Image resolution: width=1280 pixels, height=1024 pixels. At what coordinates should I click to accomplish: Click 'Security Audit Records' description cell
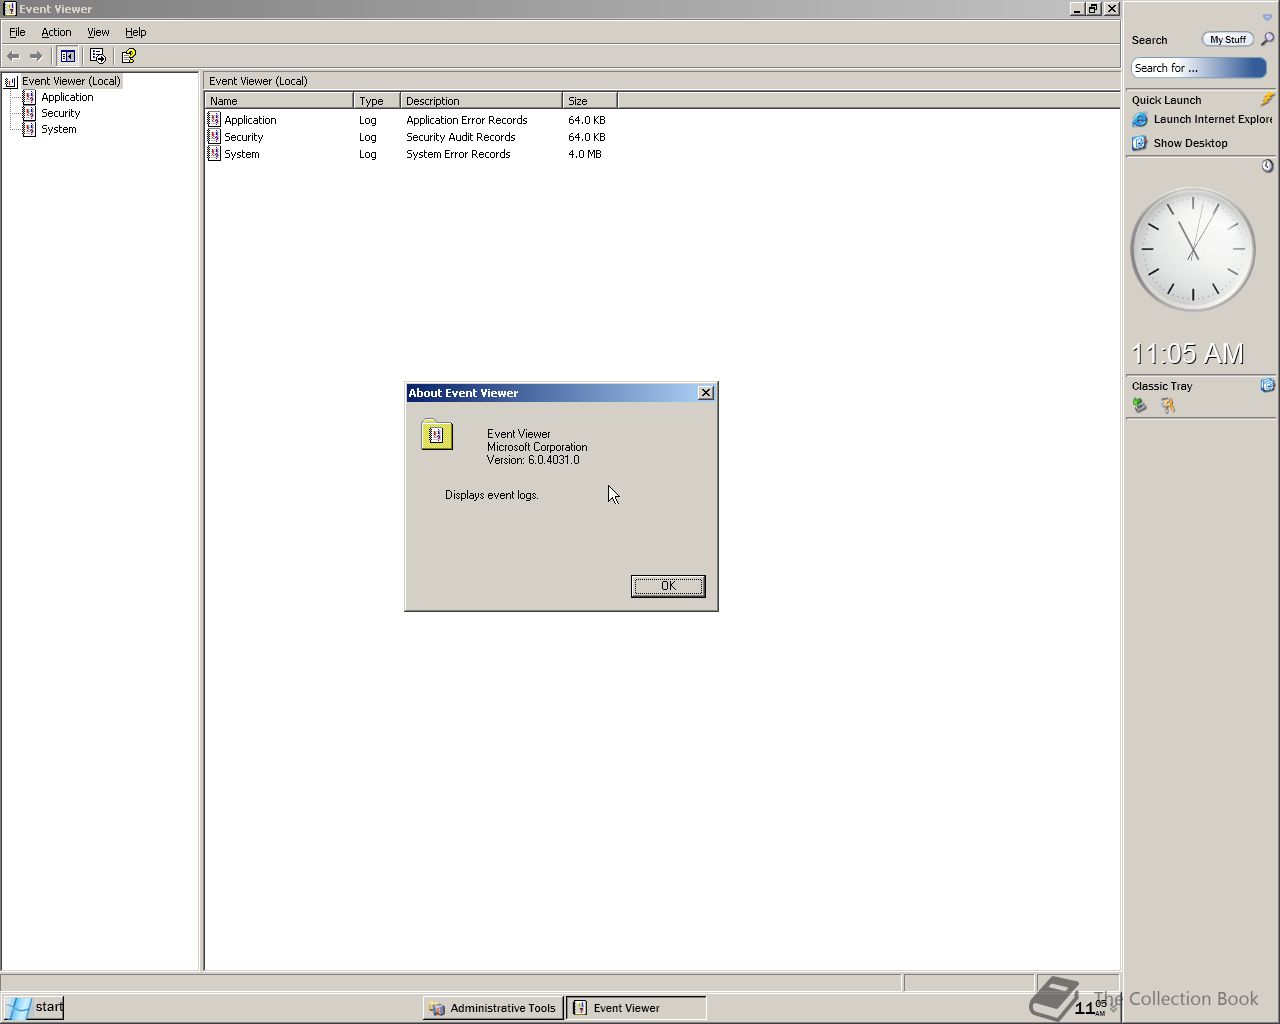tap(460, 137)
